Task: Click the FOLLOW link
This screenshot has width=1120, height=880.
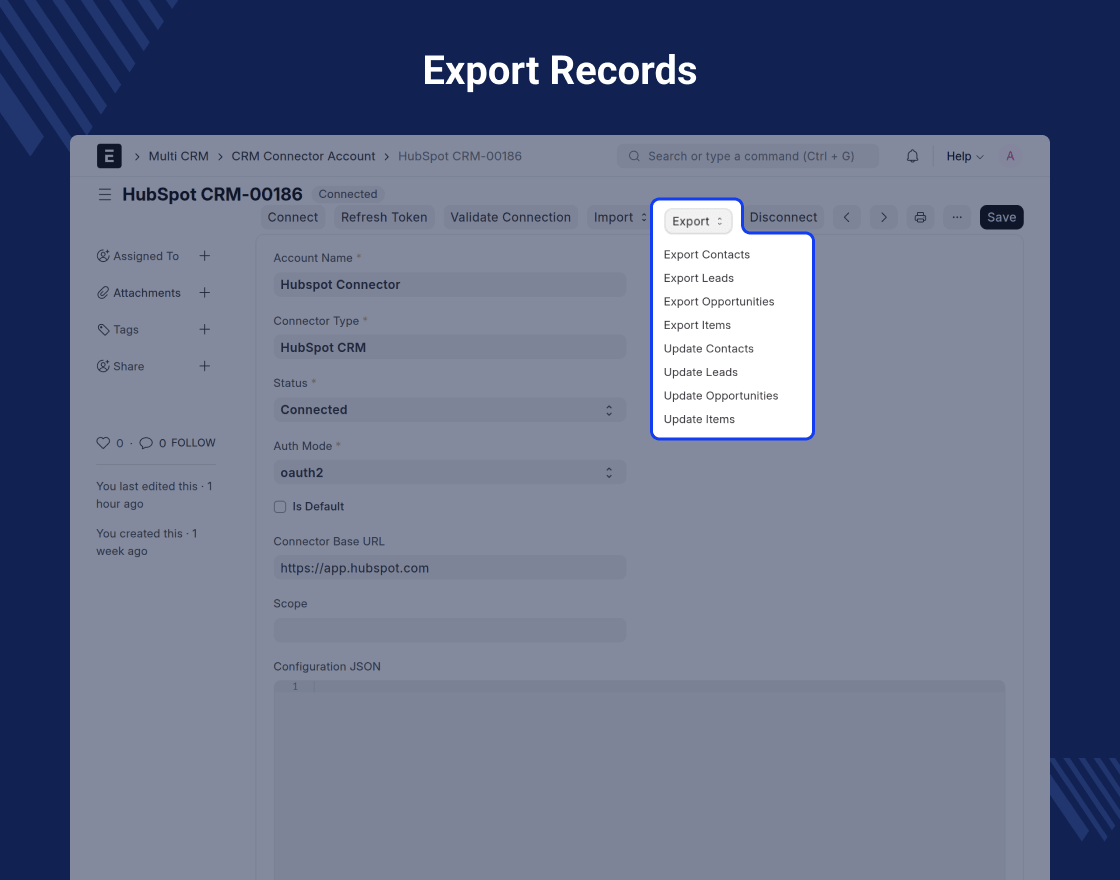Action: pos(193,443)
